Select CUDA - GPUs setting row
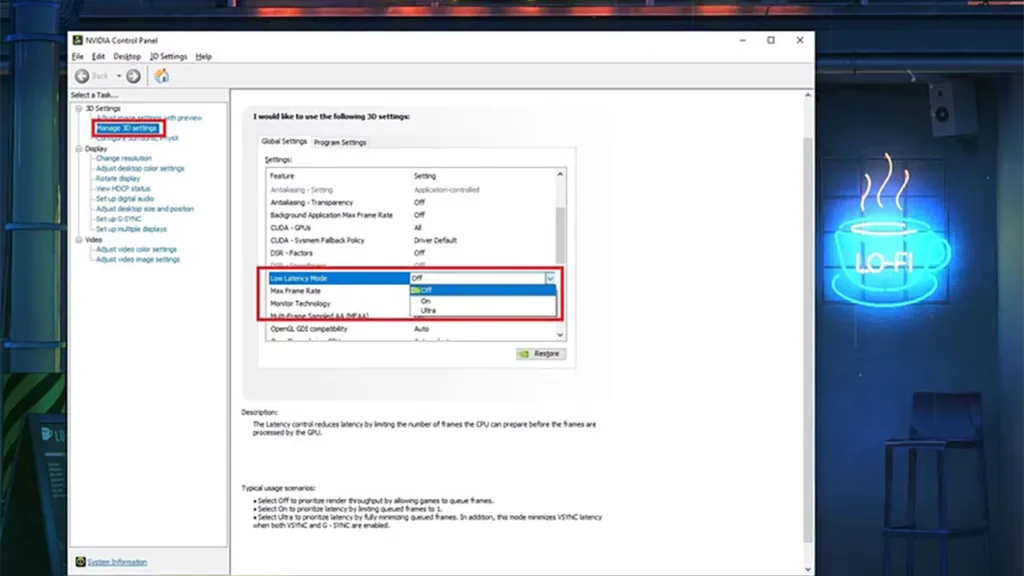The width and height of the screenshot is (1024, 576). tap(411, 228)
